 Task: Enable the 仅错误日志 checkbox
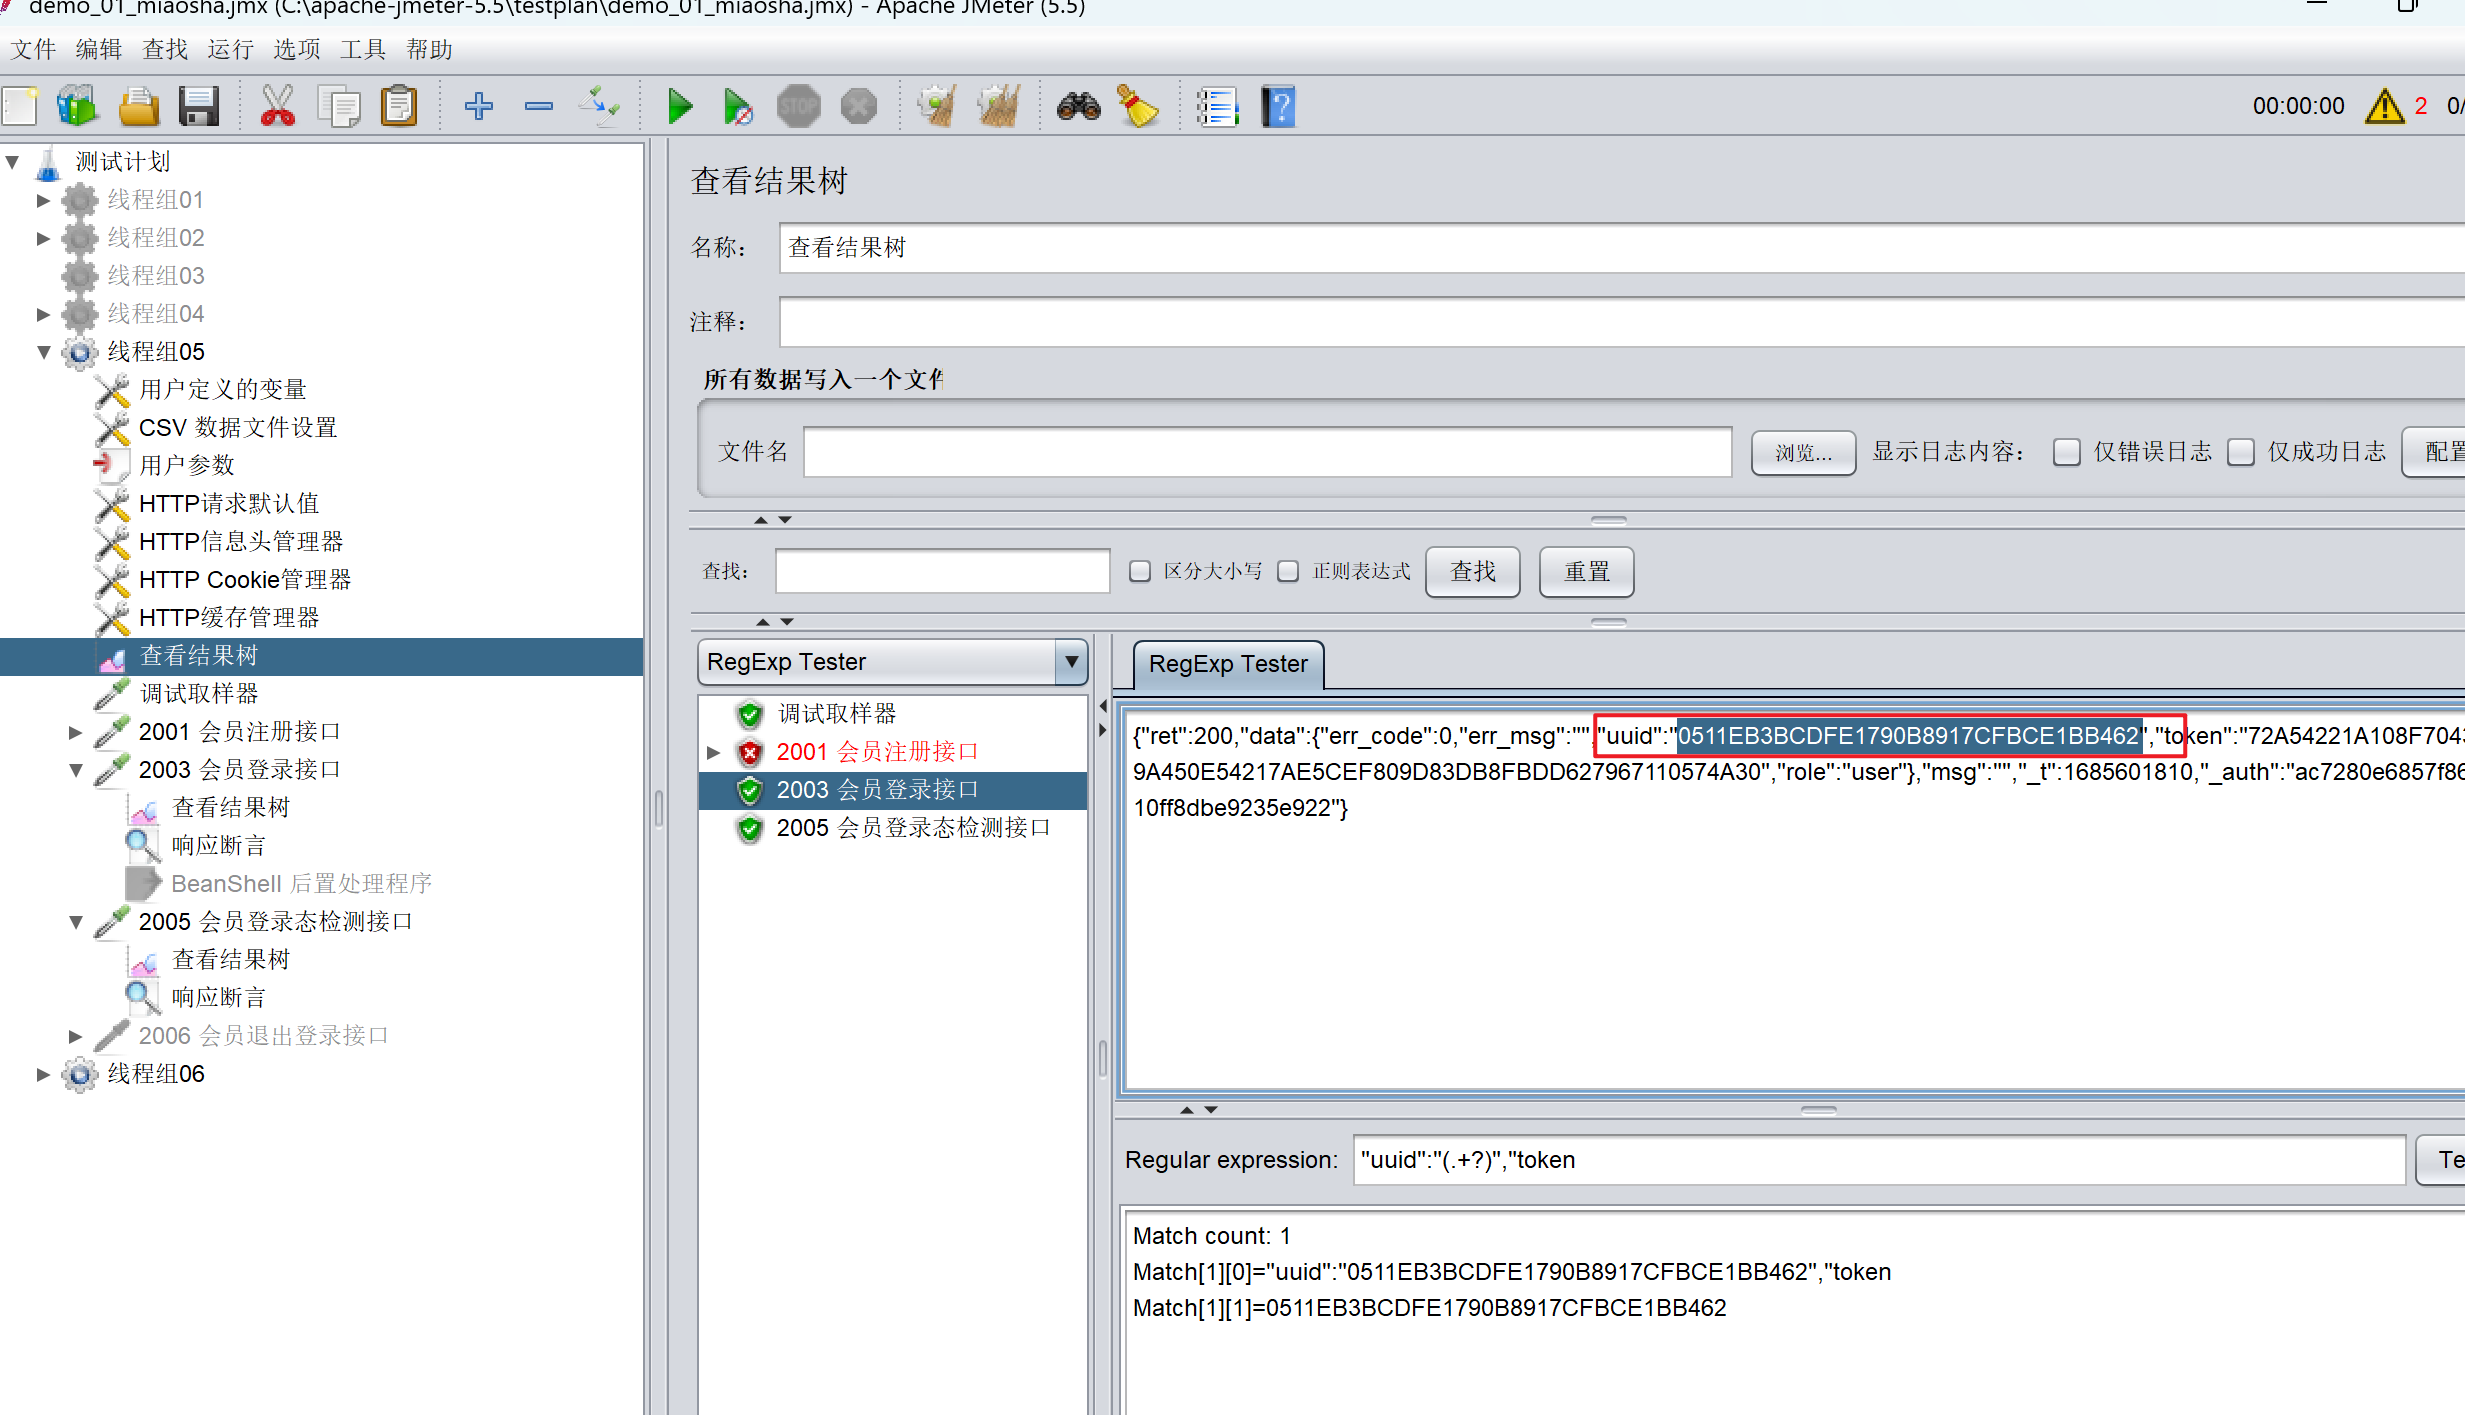tap(2066, 452)
